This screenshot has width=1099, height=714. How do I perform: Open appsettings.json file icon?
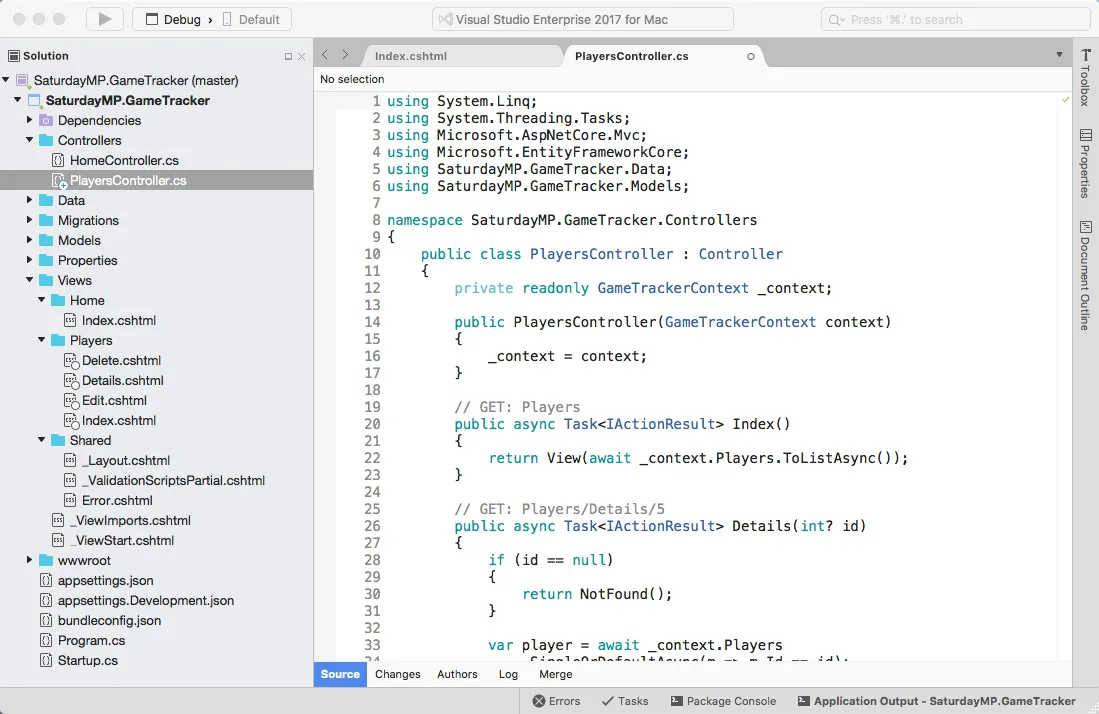46,580
